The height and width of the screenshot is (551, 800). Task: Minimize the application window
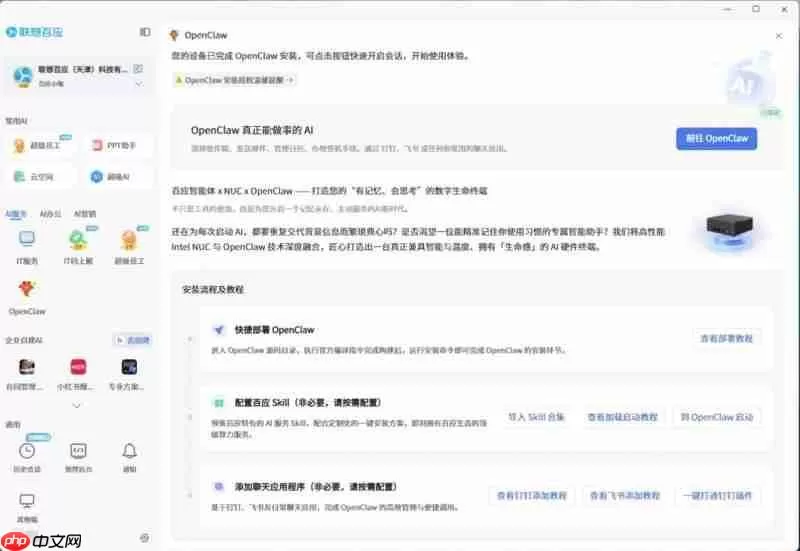(x=728, y=9)
